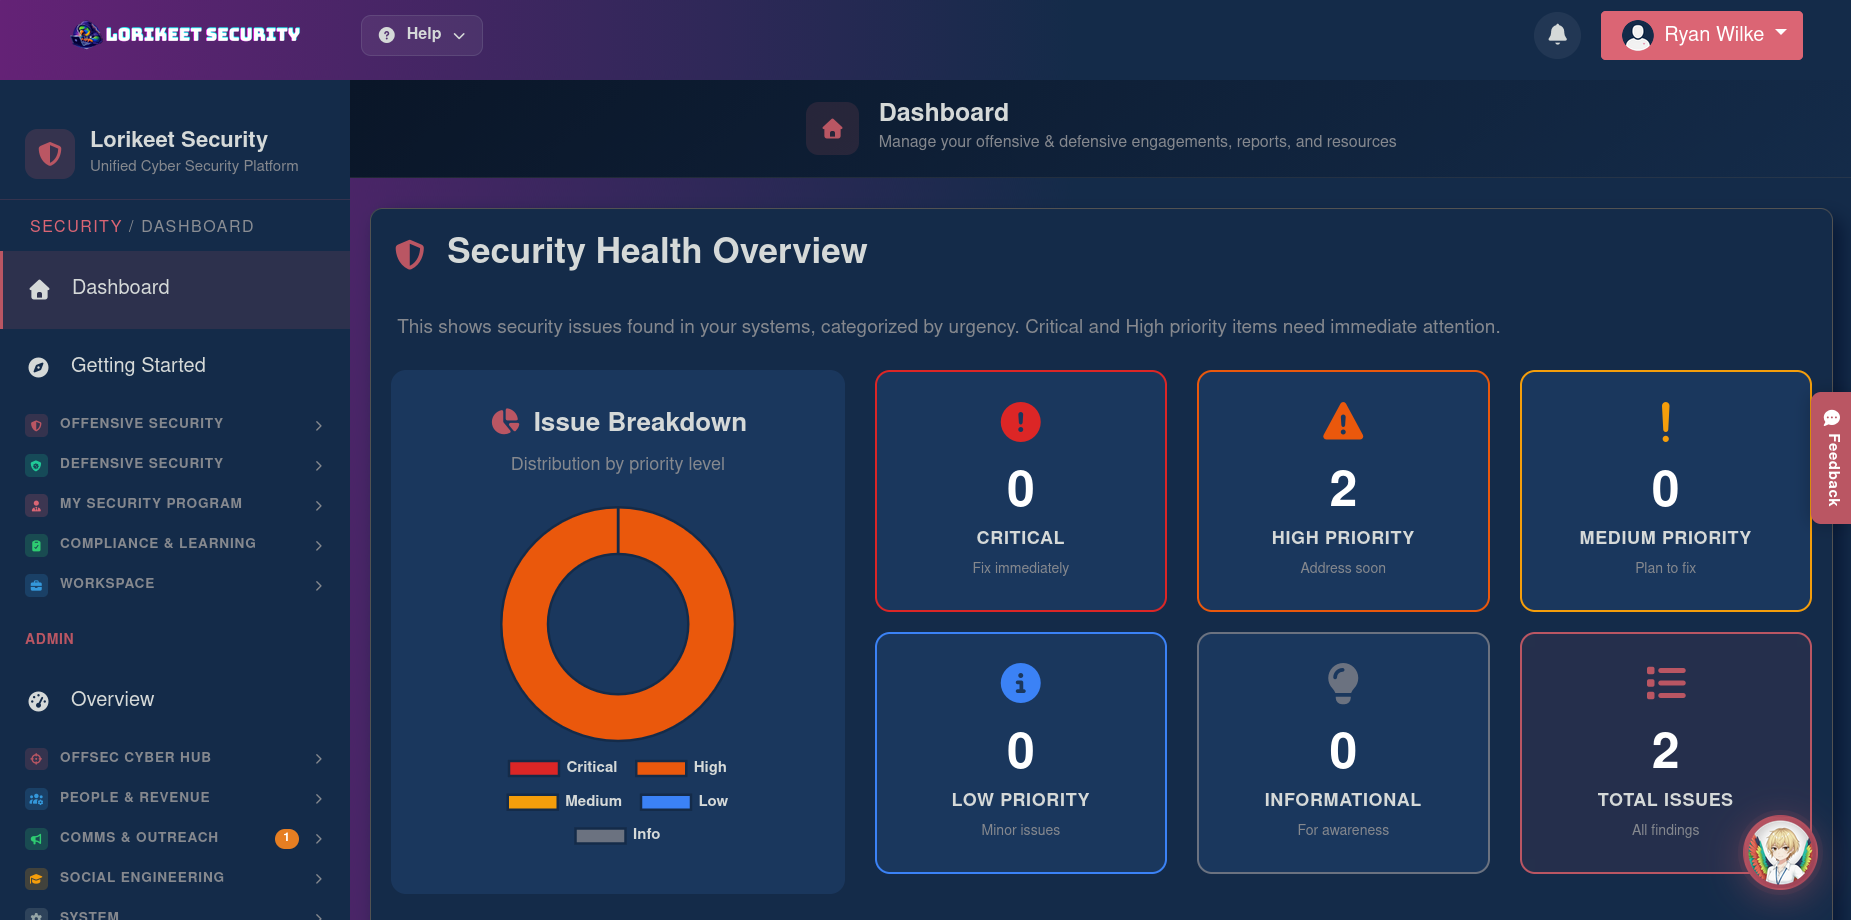Click the Getting Started compass icon
This screenshot has width=1851, height=920.
37,367
